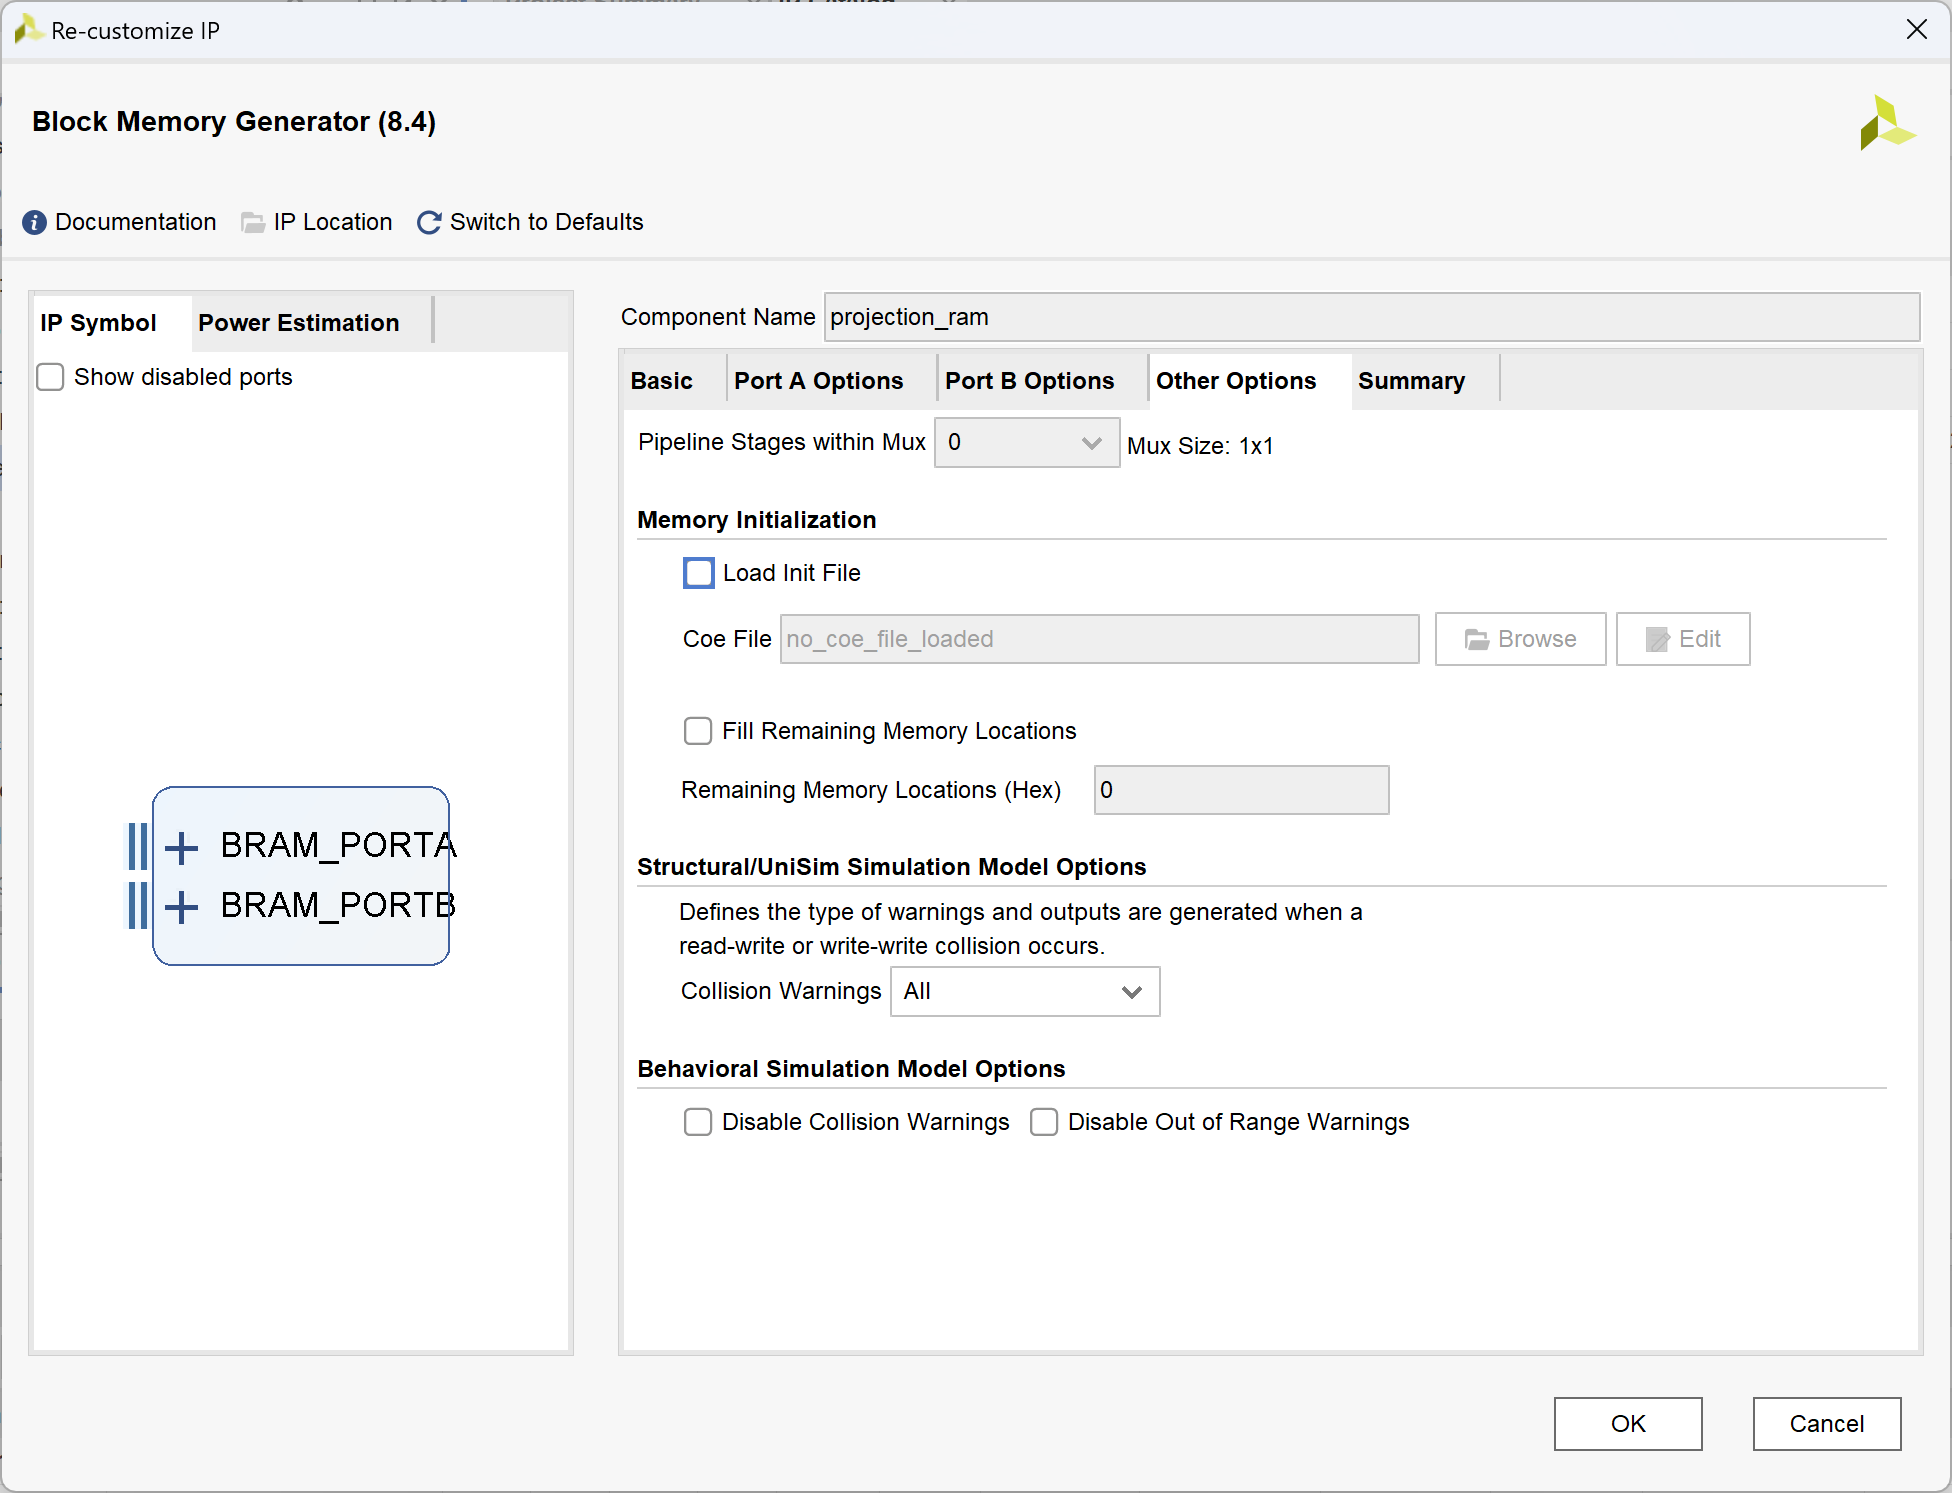1952x1493 pixels.
Task: Click Remaining Memory Locations Hex field
Action: [1240, 790]
